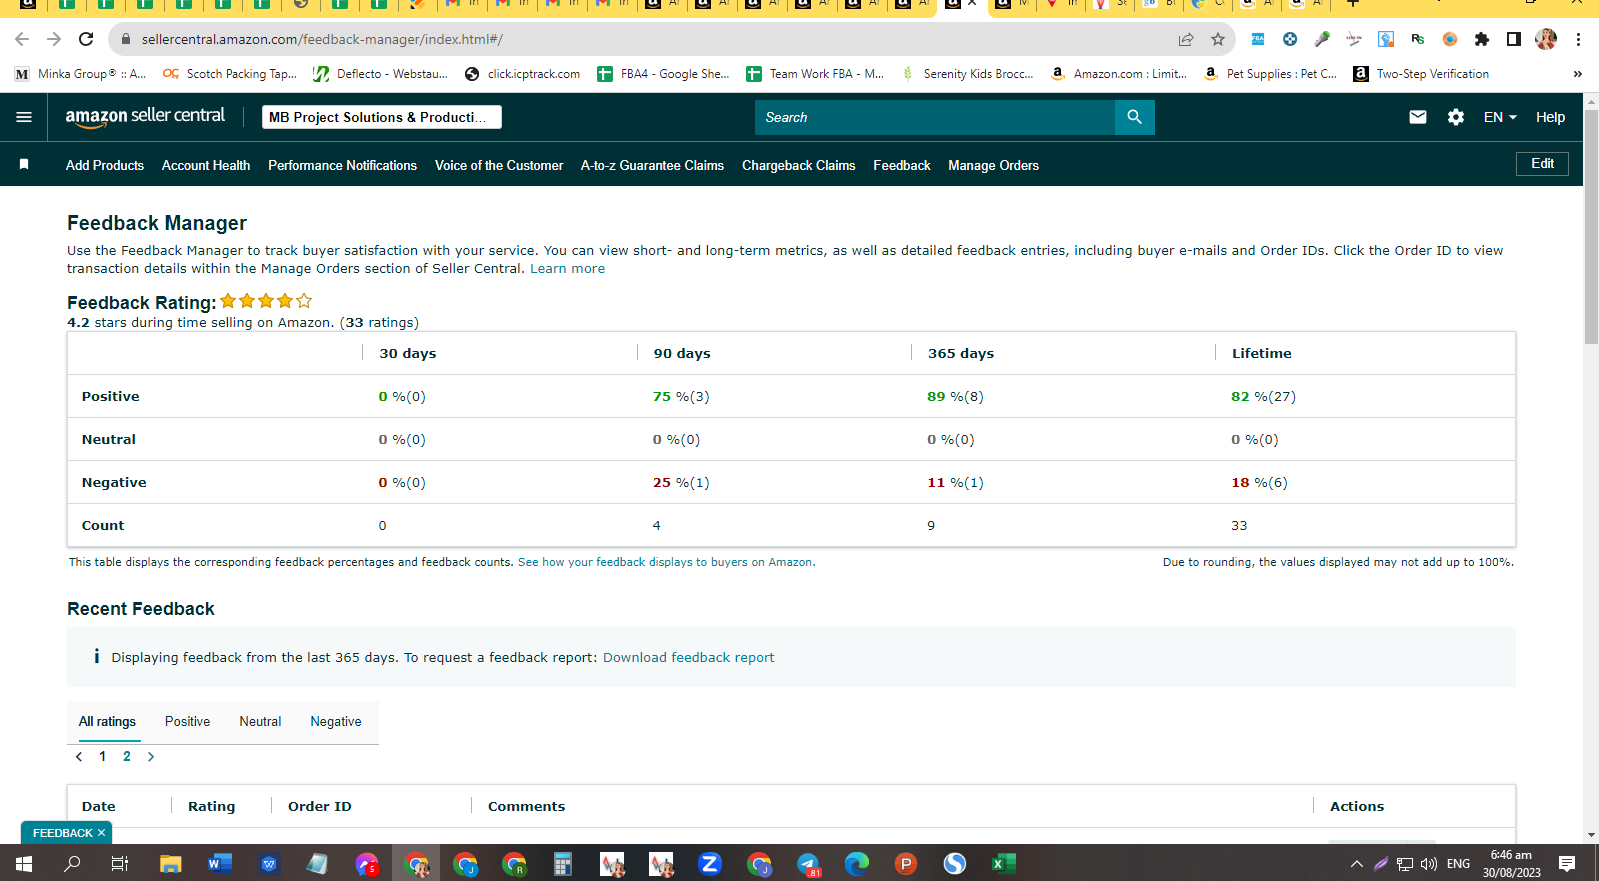
Task: Open Microsoft Edge from the taskbar
Action: [857, 864]
